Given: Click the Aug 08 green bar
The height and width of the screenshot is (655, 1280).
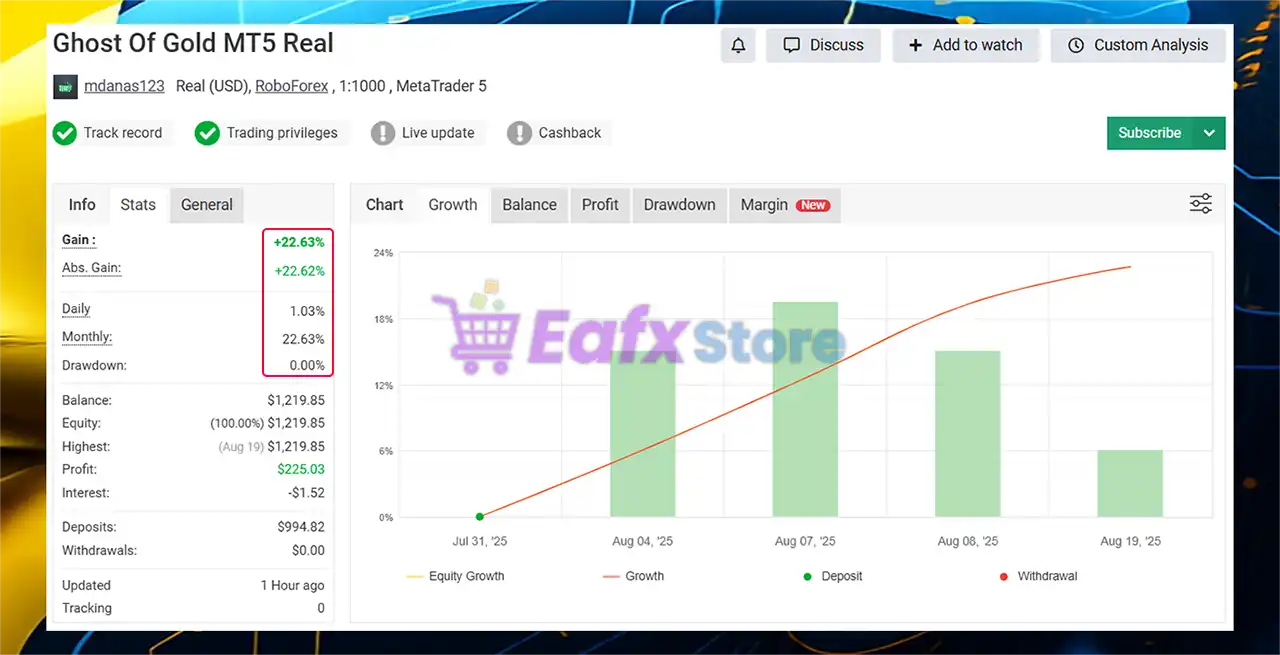Looking at the screenshot, I should (x=968, y=434).
